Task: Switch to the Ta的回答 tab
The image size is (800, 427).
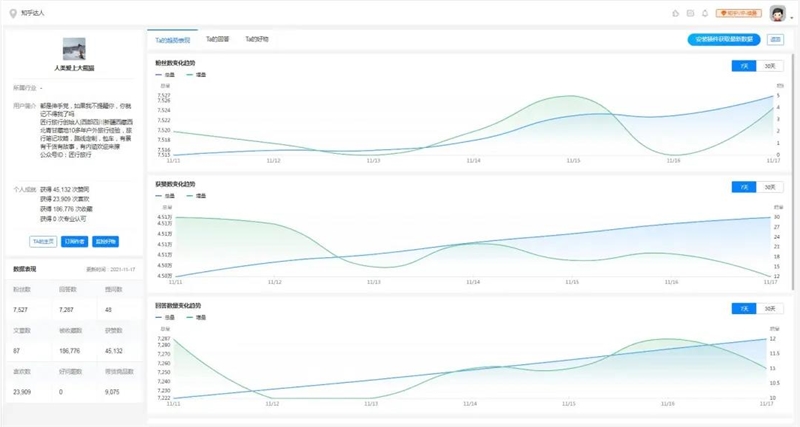Action: coord(218,39)
